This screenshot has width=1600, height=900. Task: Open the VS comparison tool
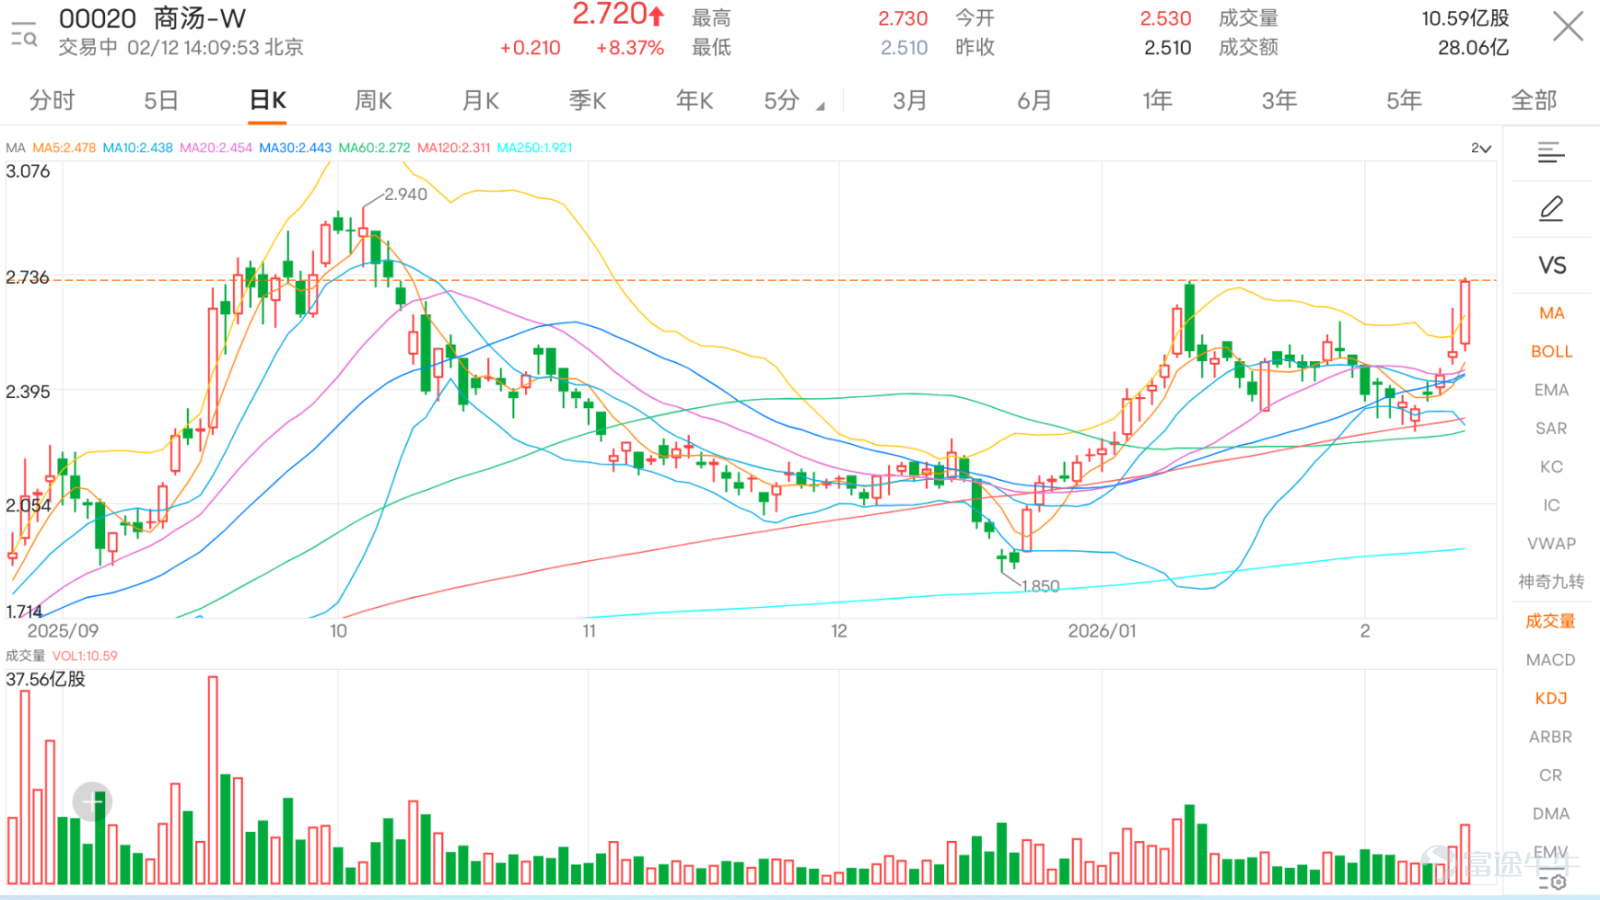click(1552, 265)
